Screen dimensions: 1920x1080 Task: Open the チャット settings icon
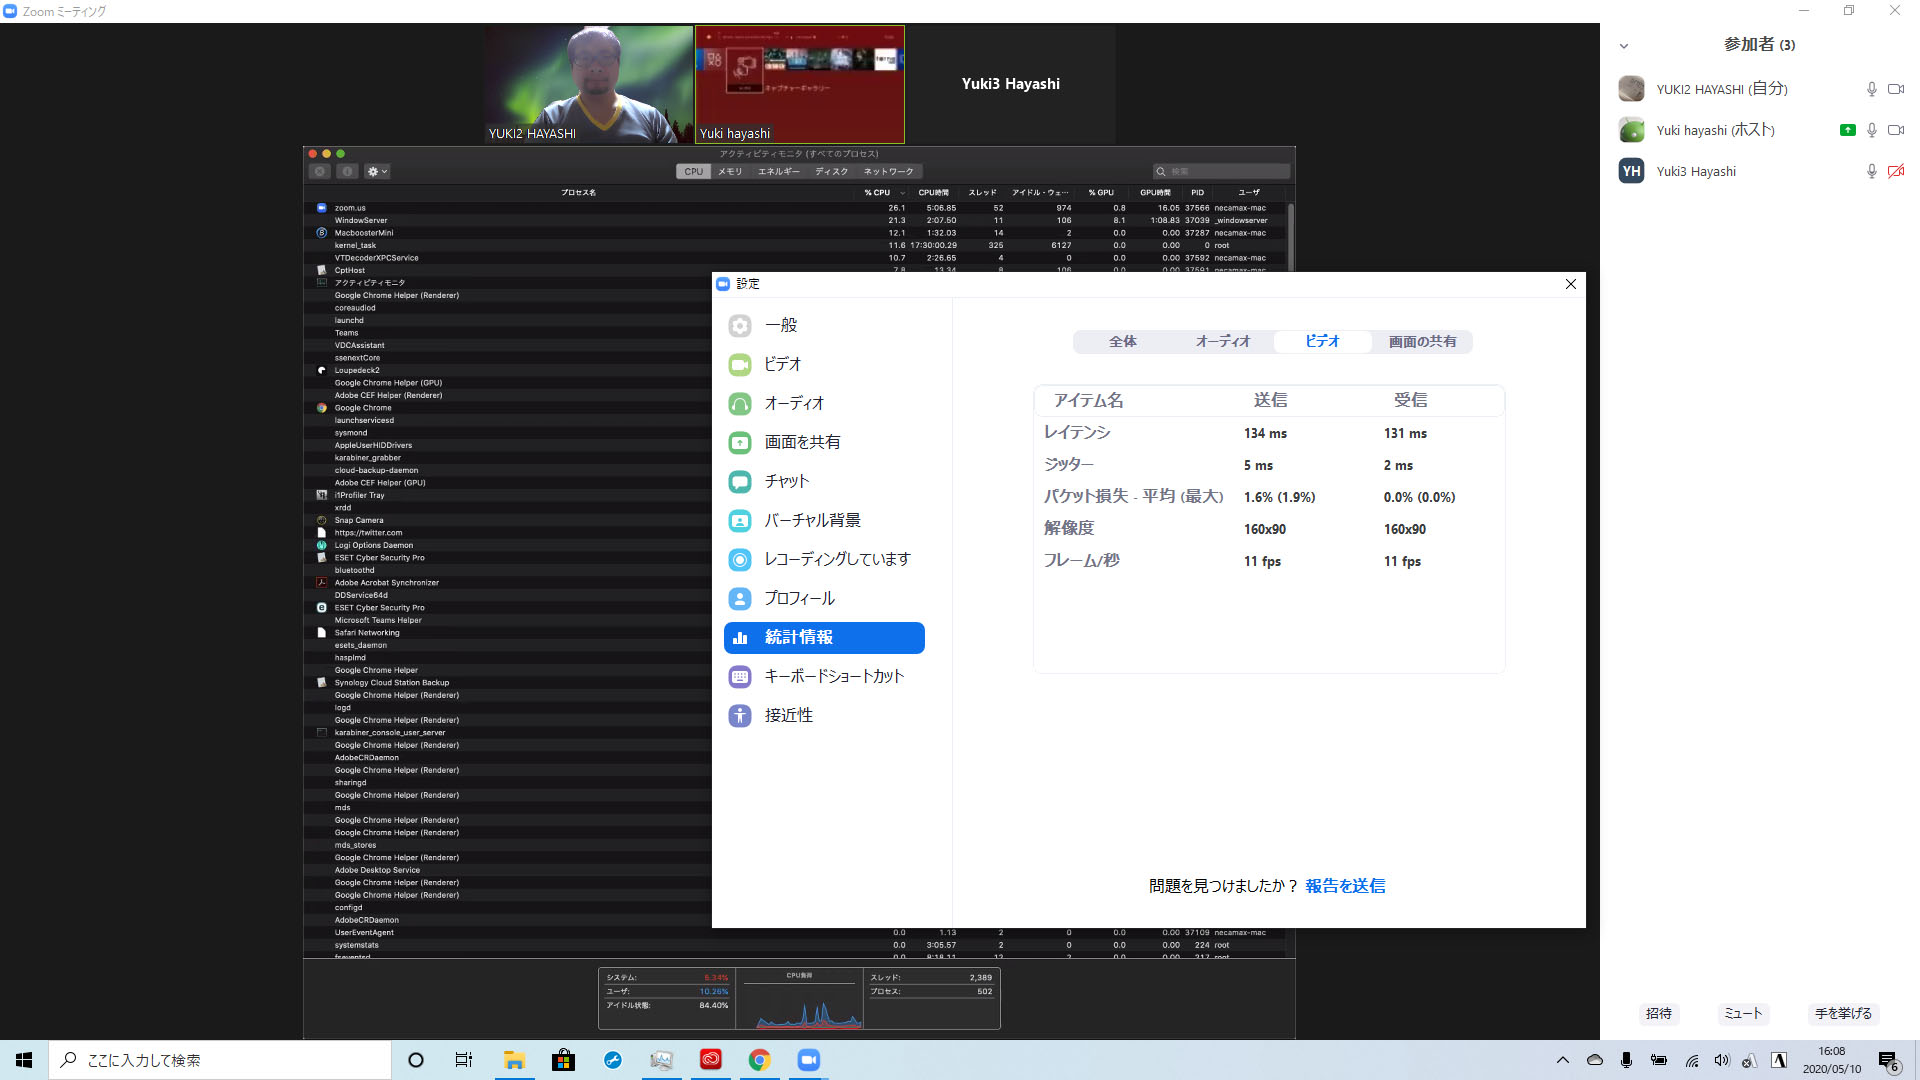[x=740, y=482]
